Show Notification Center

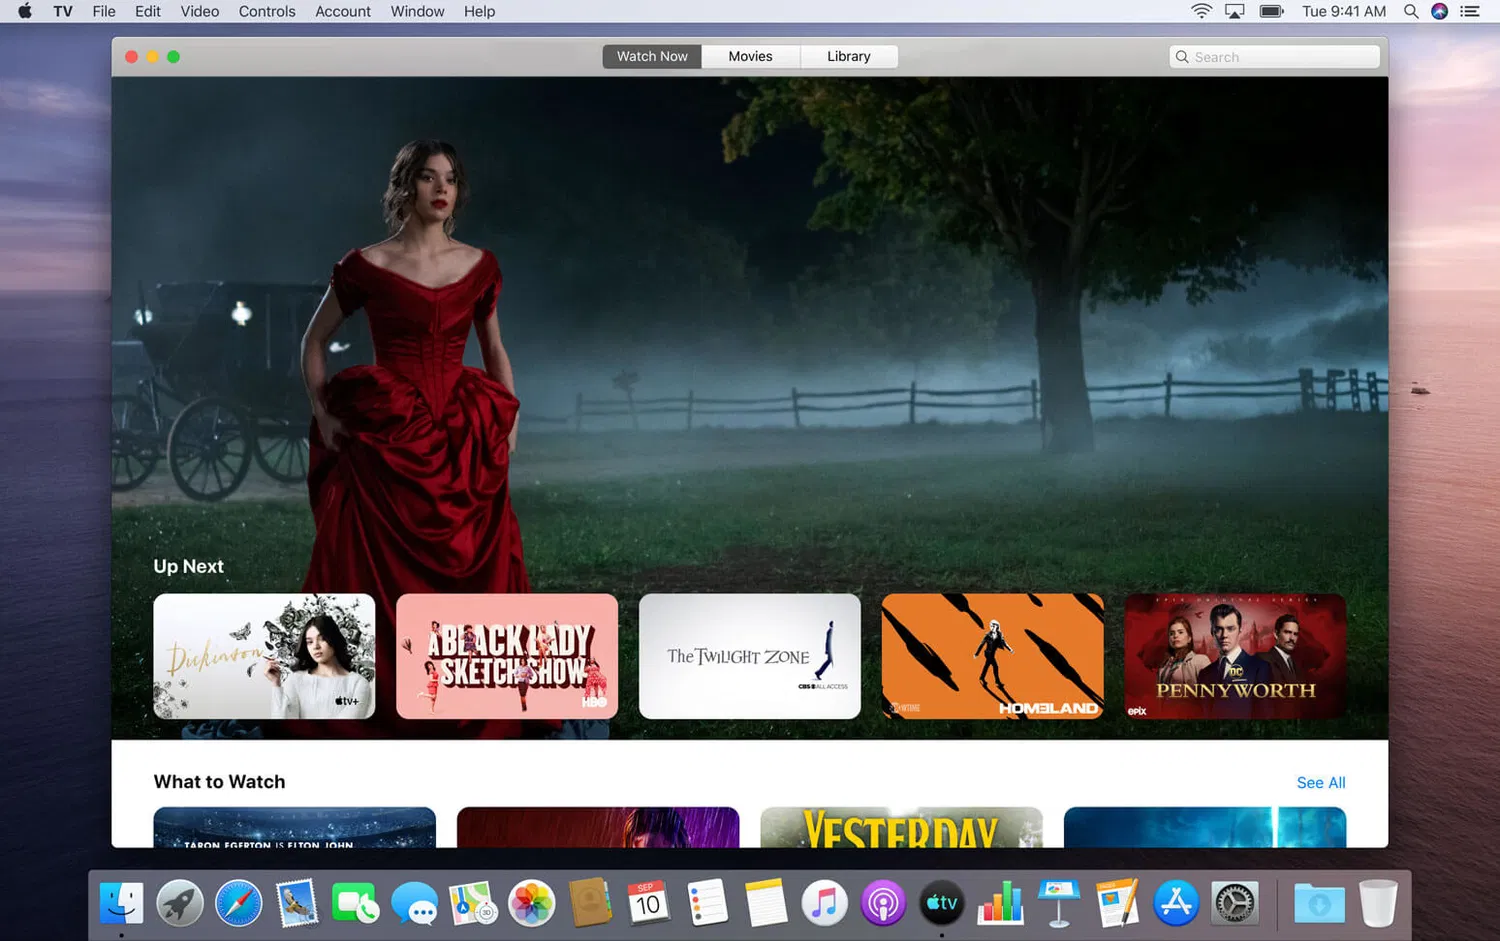pyautogui.click(x=1470, y=11)
